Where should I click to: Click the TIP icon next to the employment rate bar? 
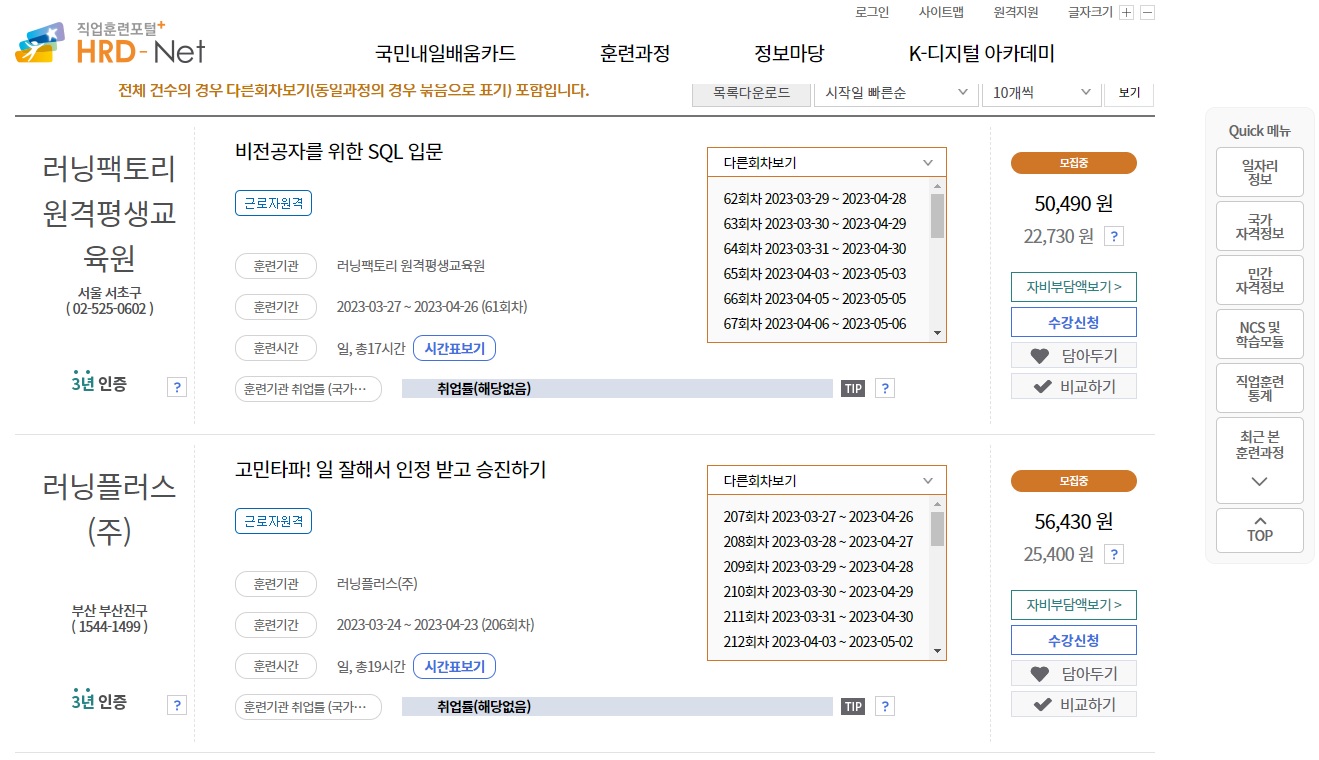tap(852, 388)
